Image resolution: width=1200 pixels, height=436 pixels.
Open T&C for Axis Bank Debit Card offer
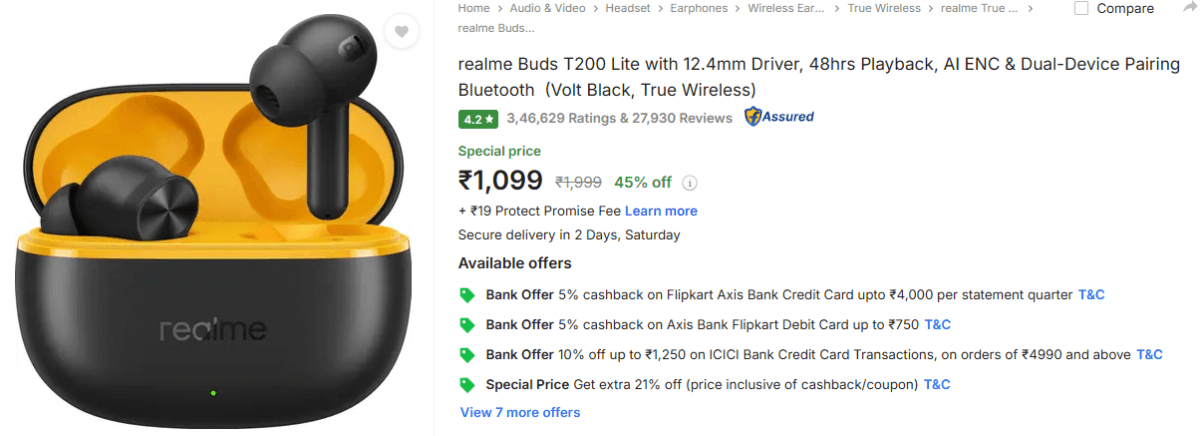pos(937,324)
